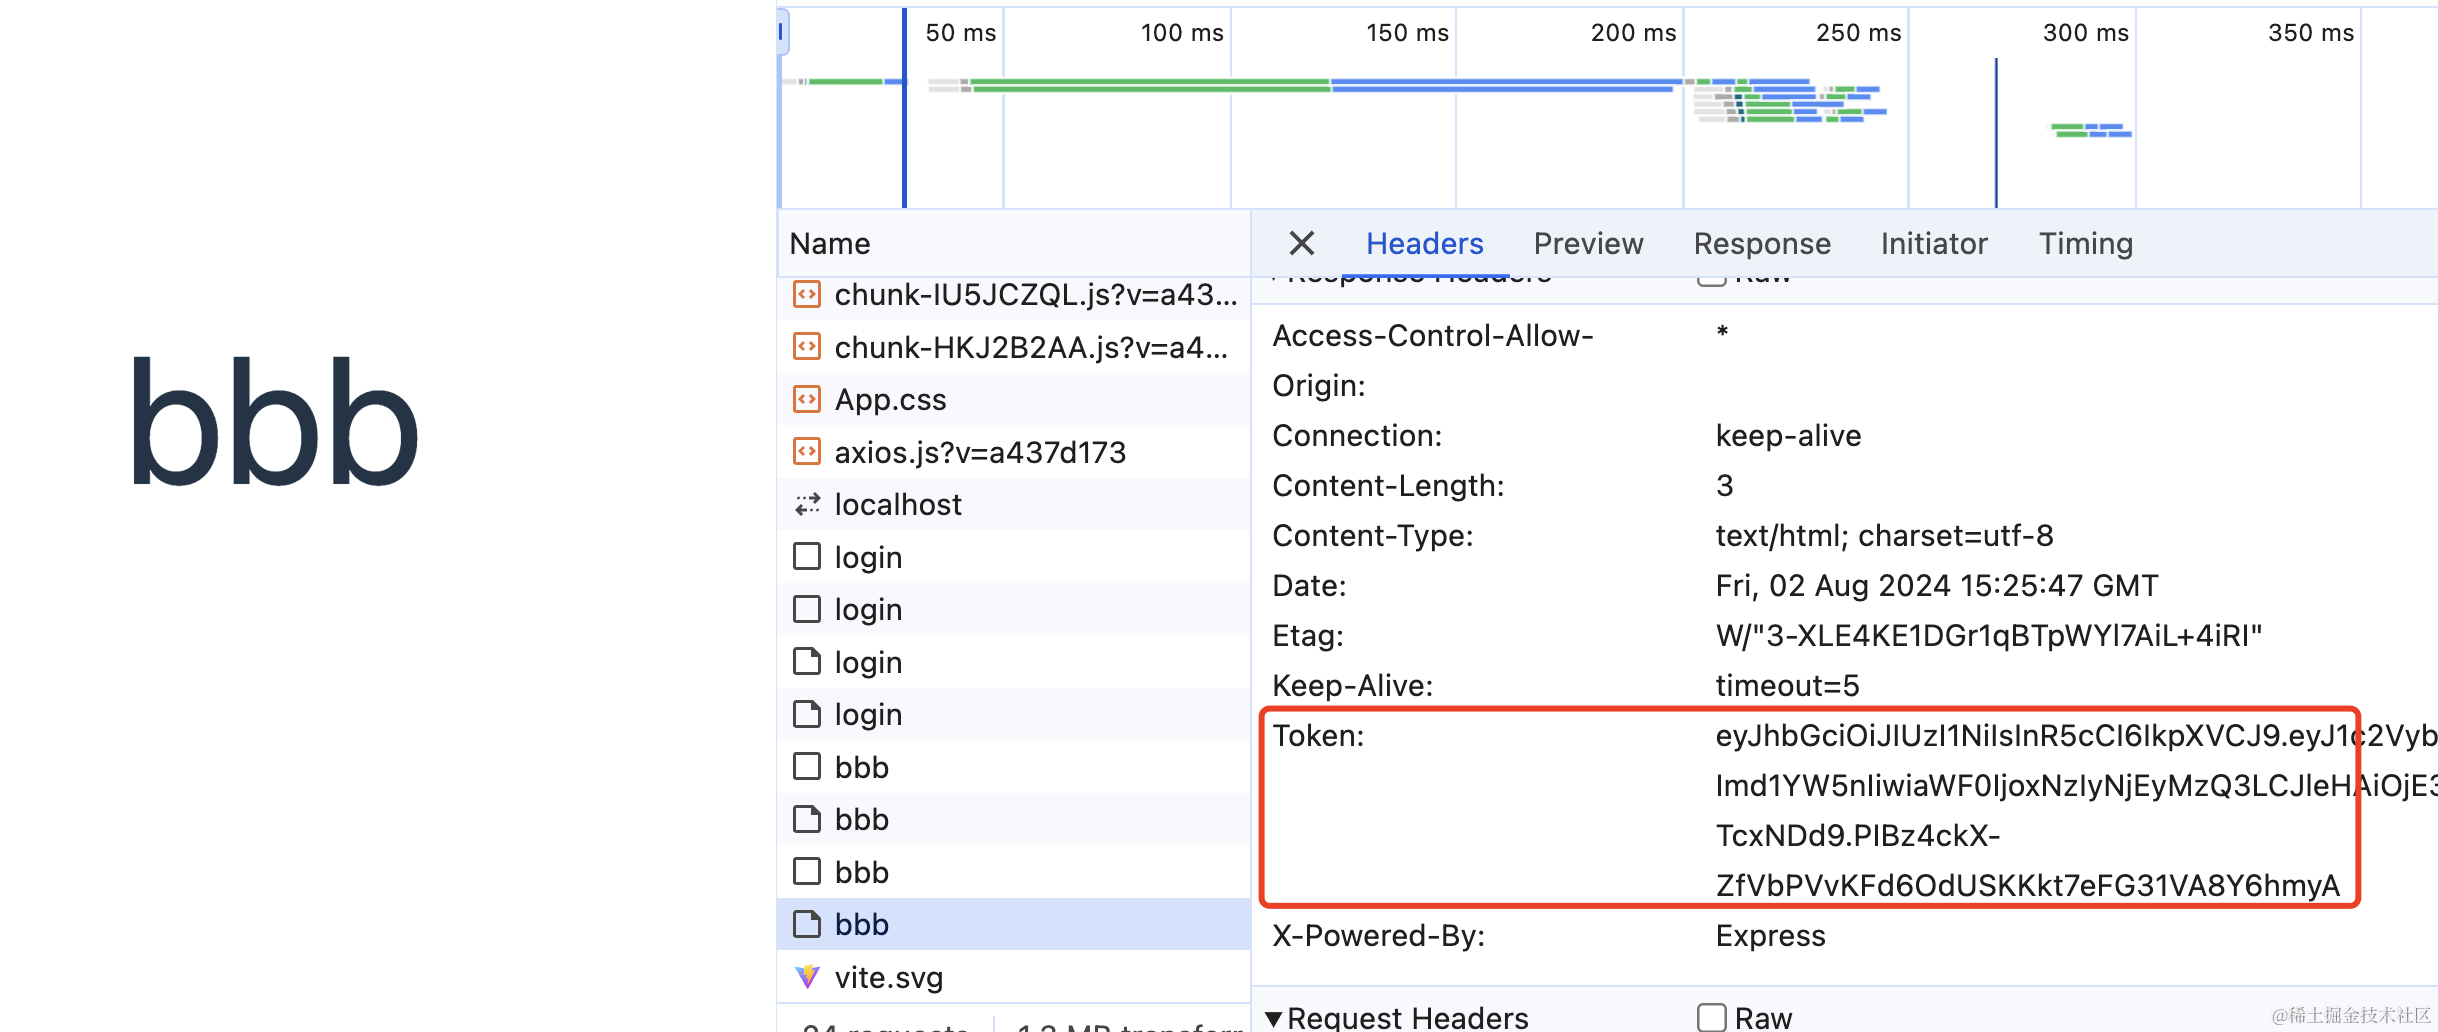The image size is (2438, 1032).
Task: Switch to the Timing tab
Action: (2086, 243)
